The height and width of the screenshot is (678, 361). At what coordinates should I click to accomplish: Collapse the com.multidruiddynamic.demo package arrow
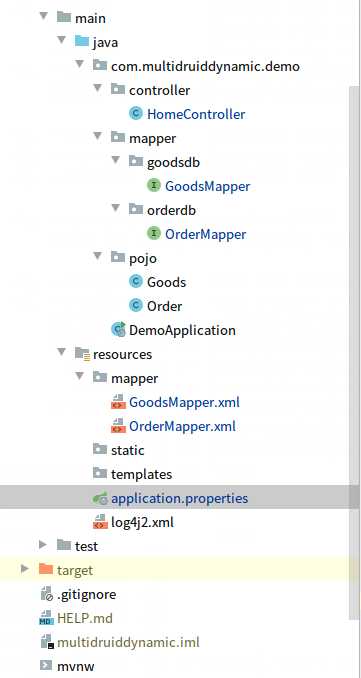click(x=80, y=64)
